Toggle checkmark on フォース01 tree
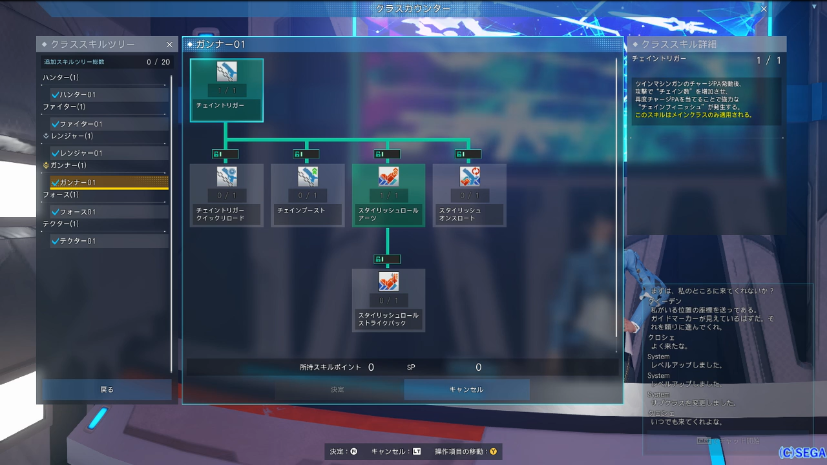The height and width of the screenshot is (465, 827). click(x=55, y=211)
